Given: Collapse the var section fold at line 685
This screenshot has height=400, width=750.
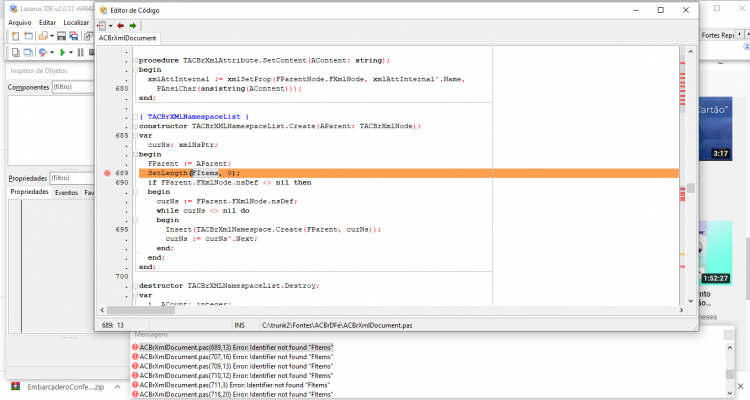Looking at the screenshot, I should [x=135, y=136].
